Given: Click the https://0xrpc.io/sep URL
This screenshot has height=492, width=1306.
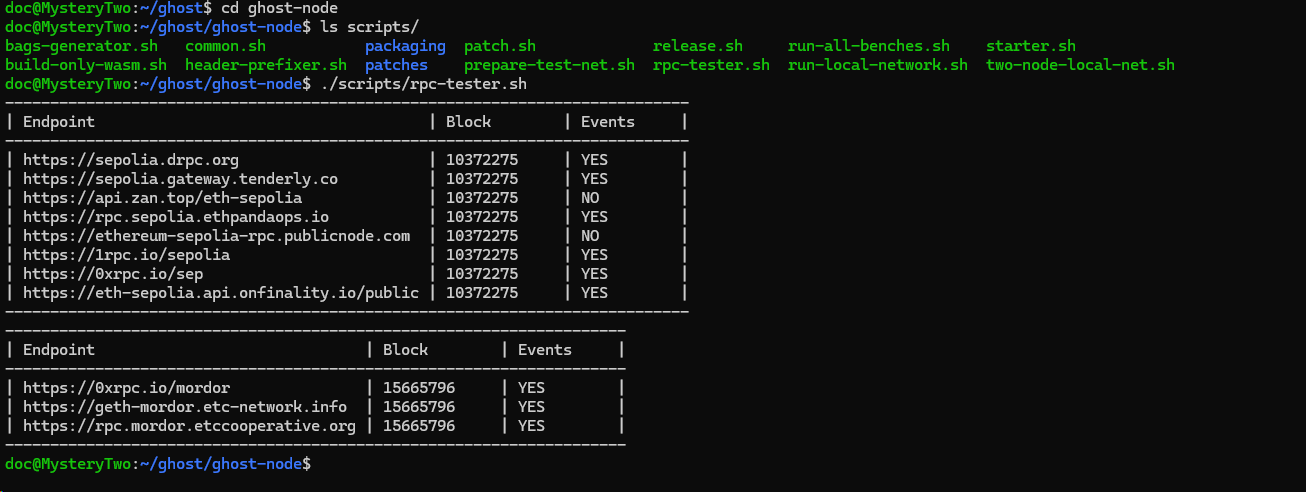Looking at the screenshot, I should [x=112, y=274].
